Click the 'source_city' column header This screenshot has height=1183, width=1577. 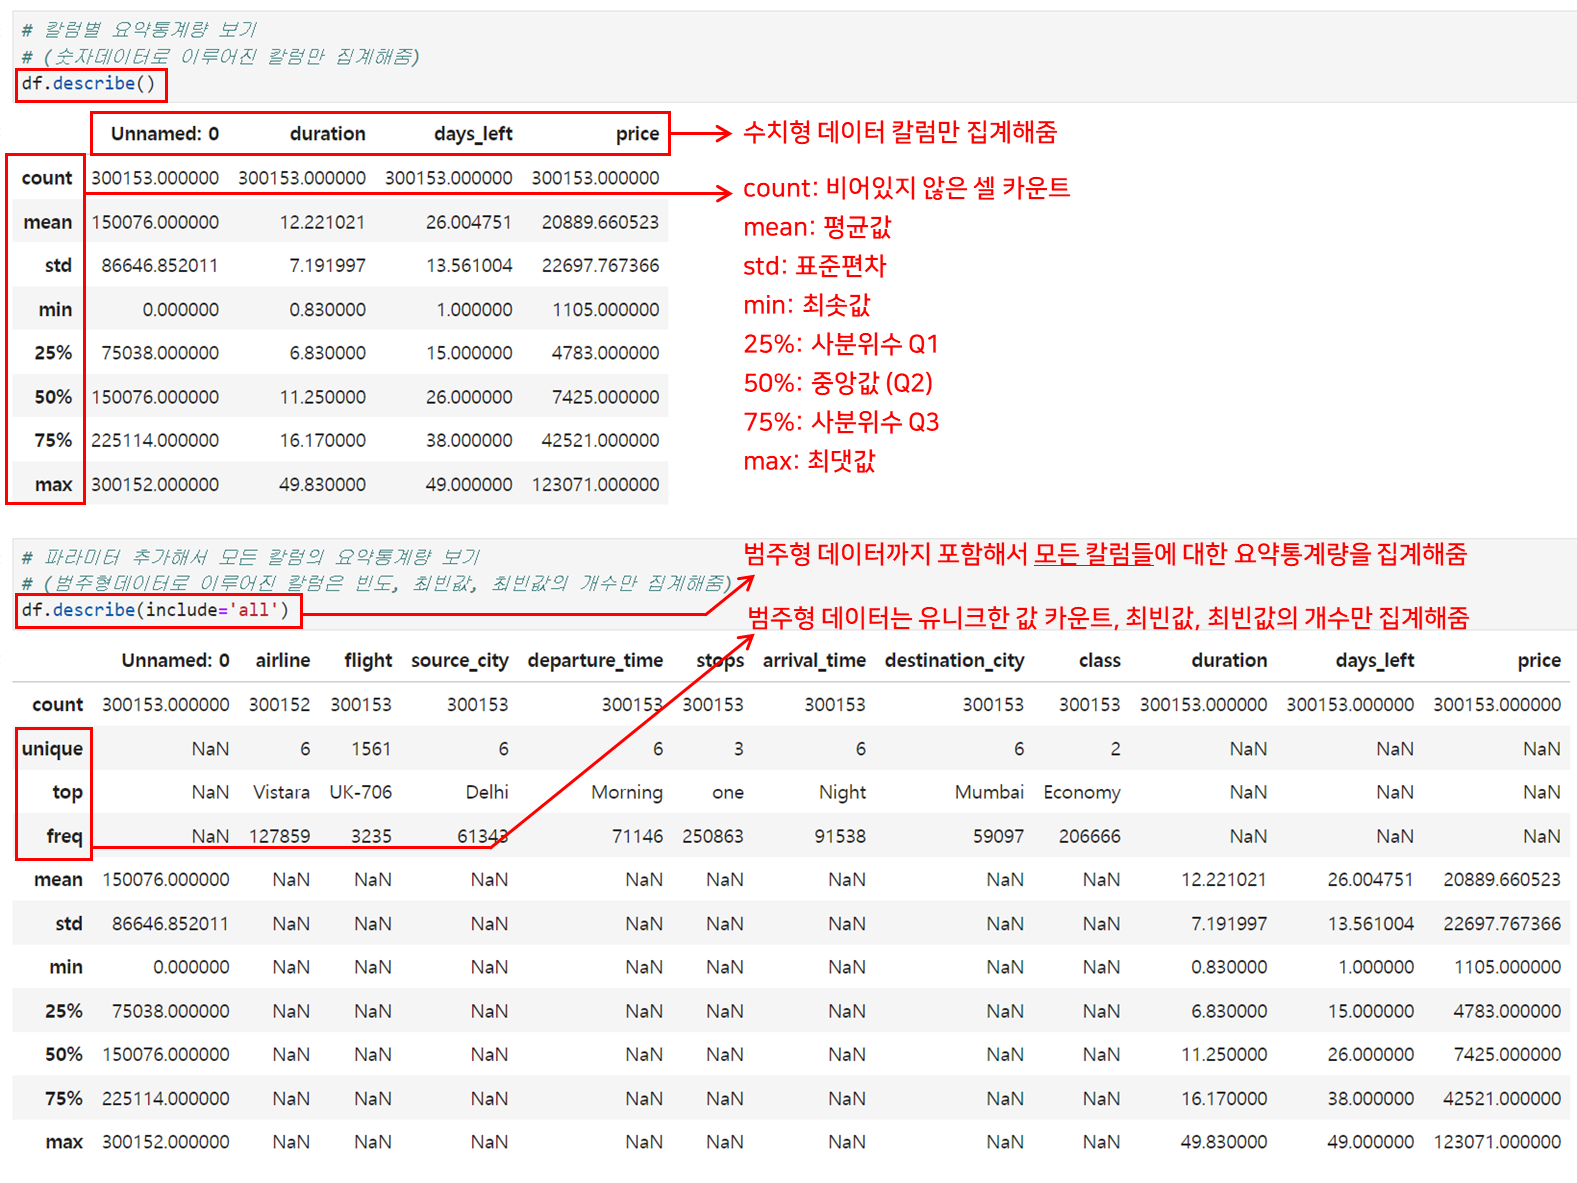459,661
